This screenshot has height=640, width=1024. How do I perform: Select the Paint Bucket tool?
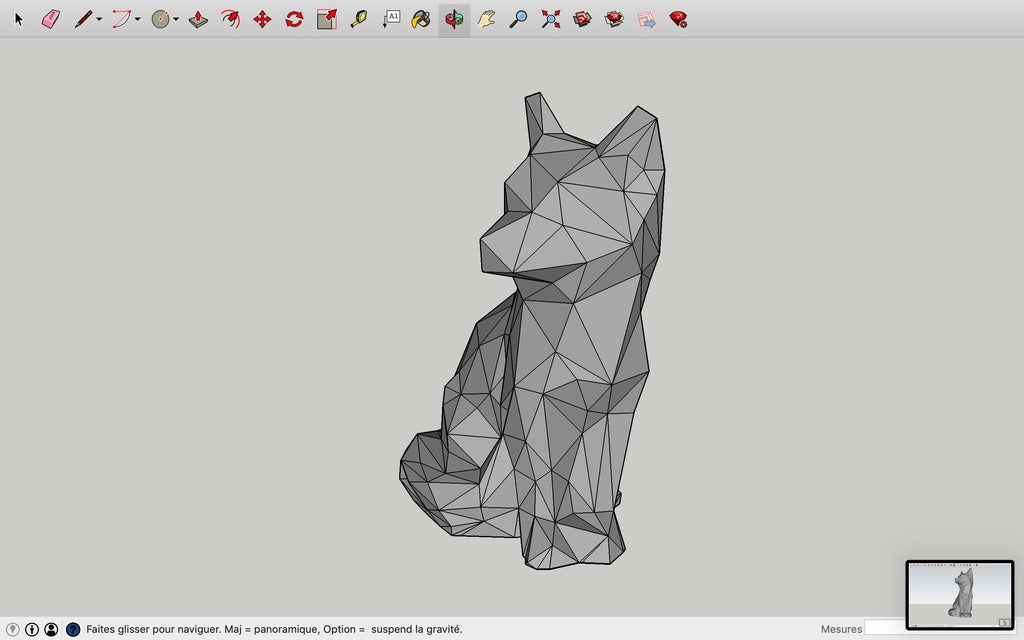(x=421, y=18)
